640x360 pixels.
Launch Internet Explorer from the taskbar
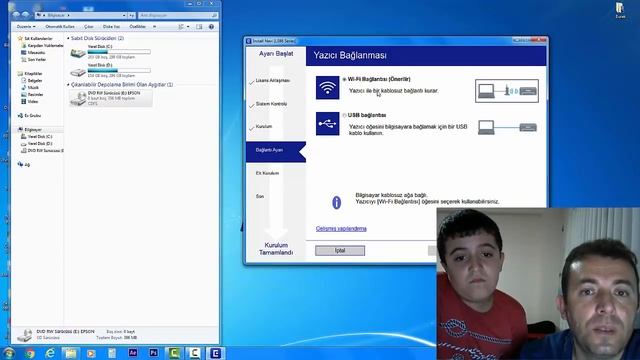50,353
